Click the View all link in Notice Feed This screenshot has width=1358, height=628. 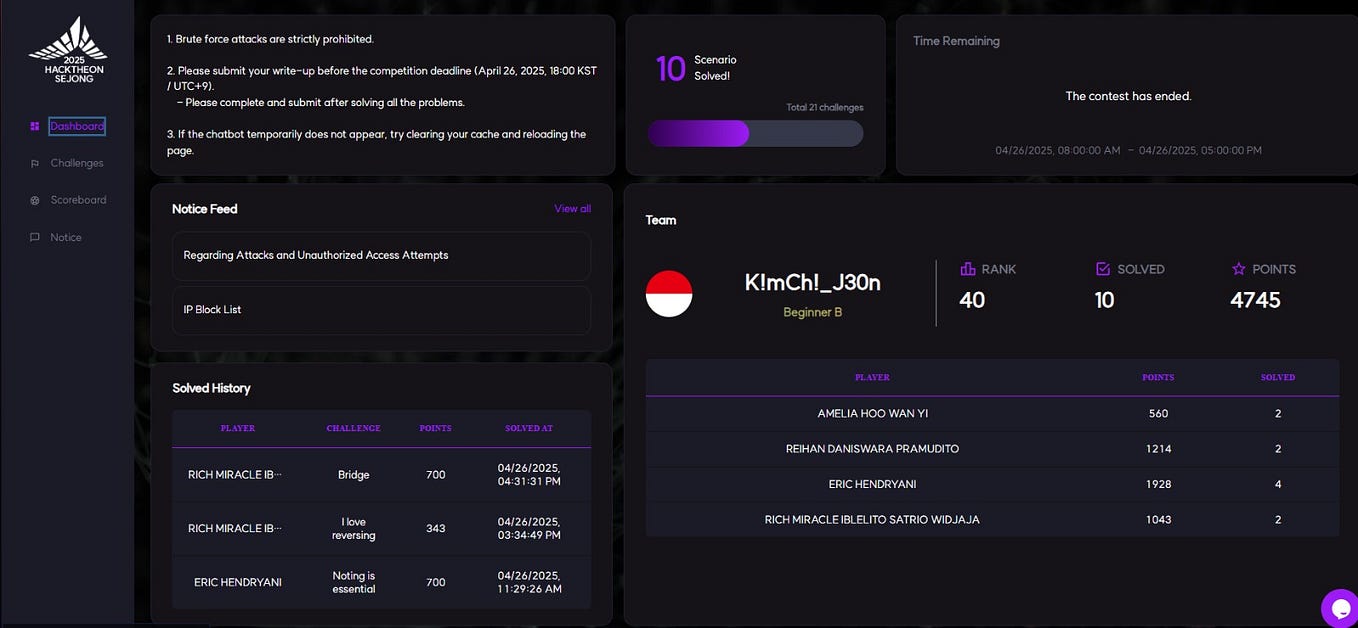[572, 208]
